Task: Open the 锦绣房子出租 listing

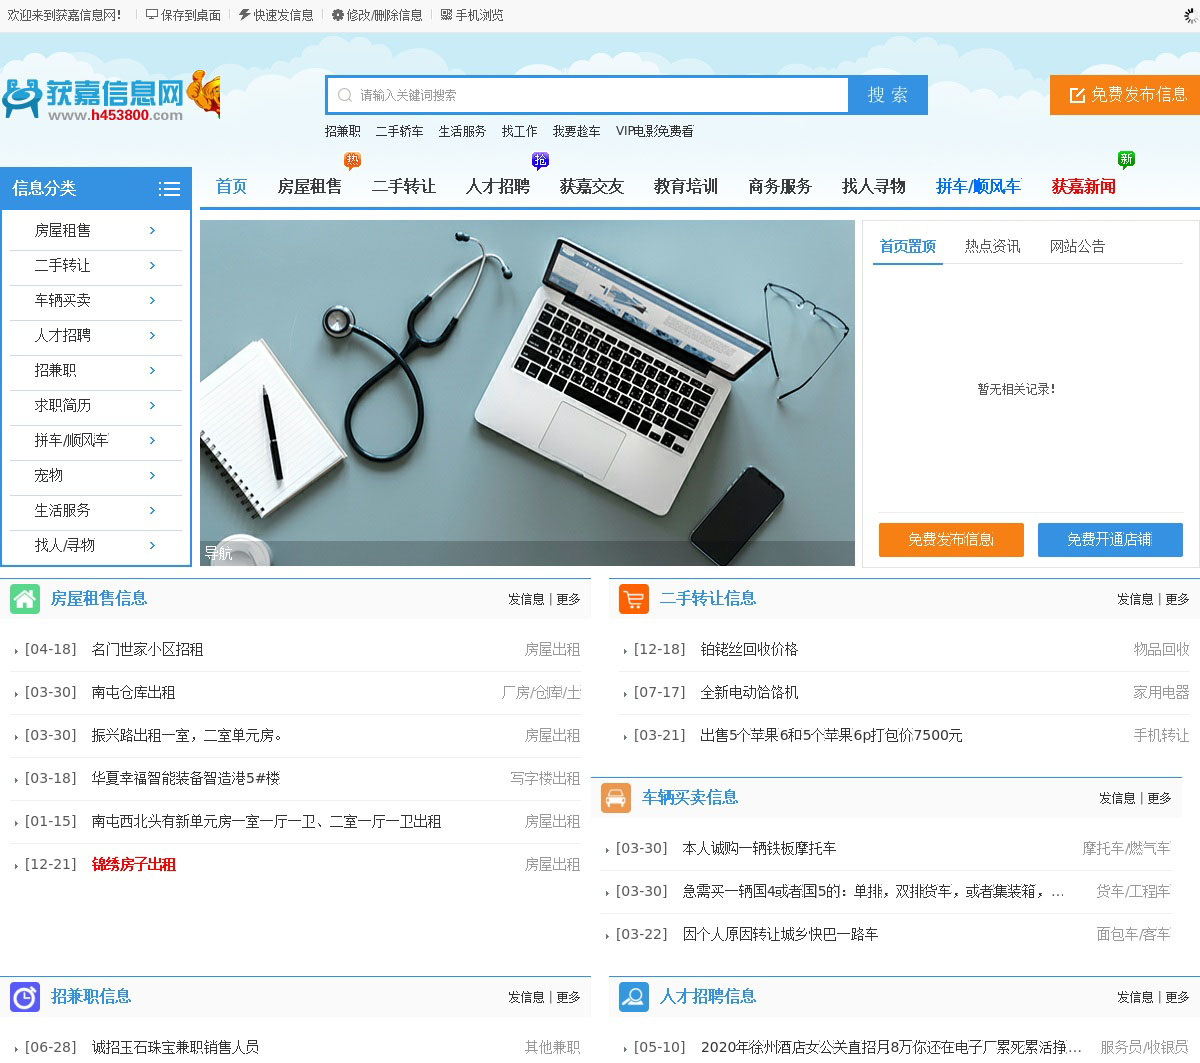Action: coord(134,865)
